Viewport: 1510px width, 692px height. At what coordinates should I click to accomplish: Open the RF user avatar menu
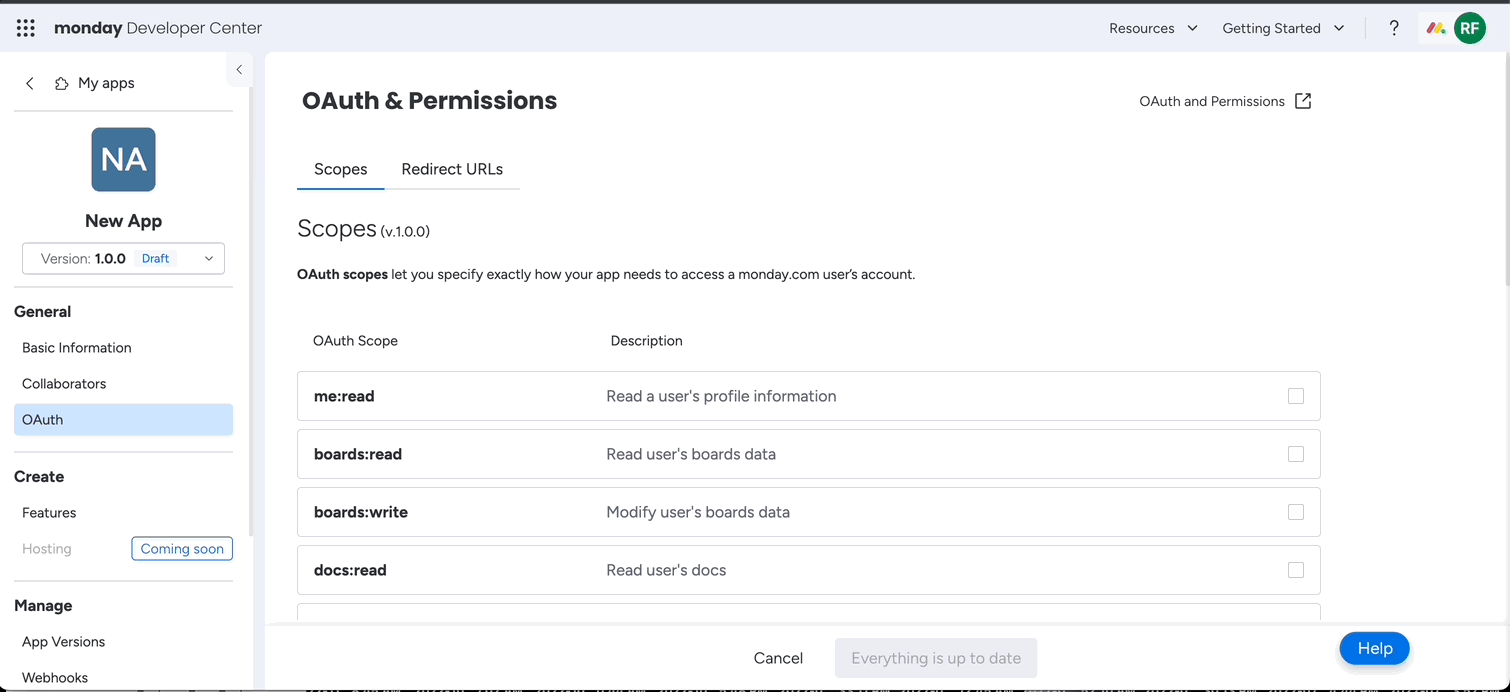[x=1469, y=28]
